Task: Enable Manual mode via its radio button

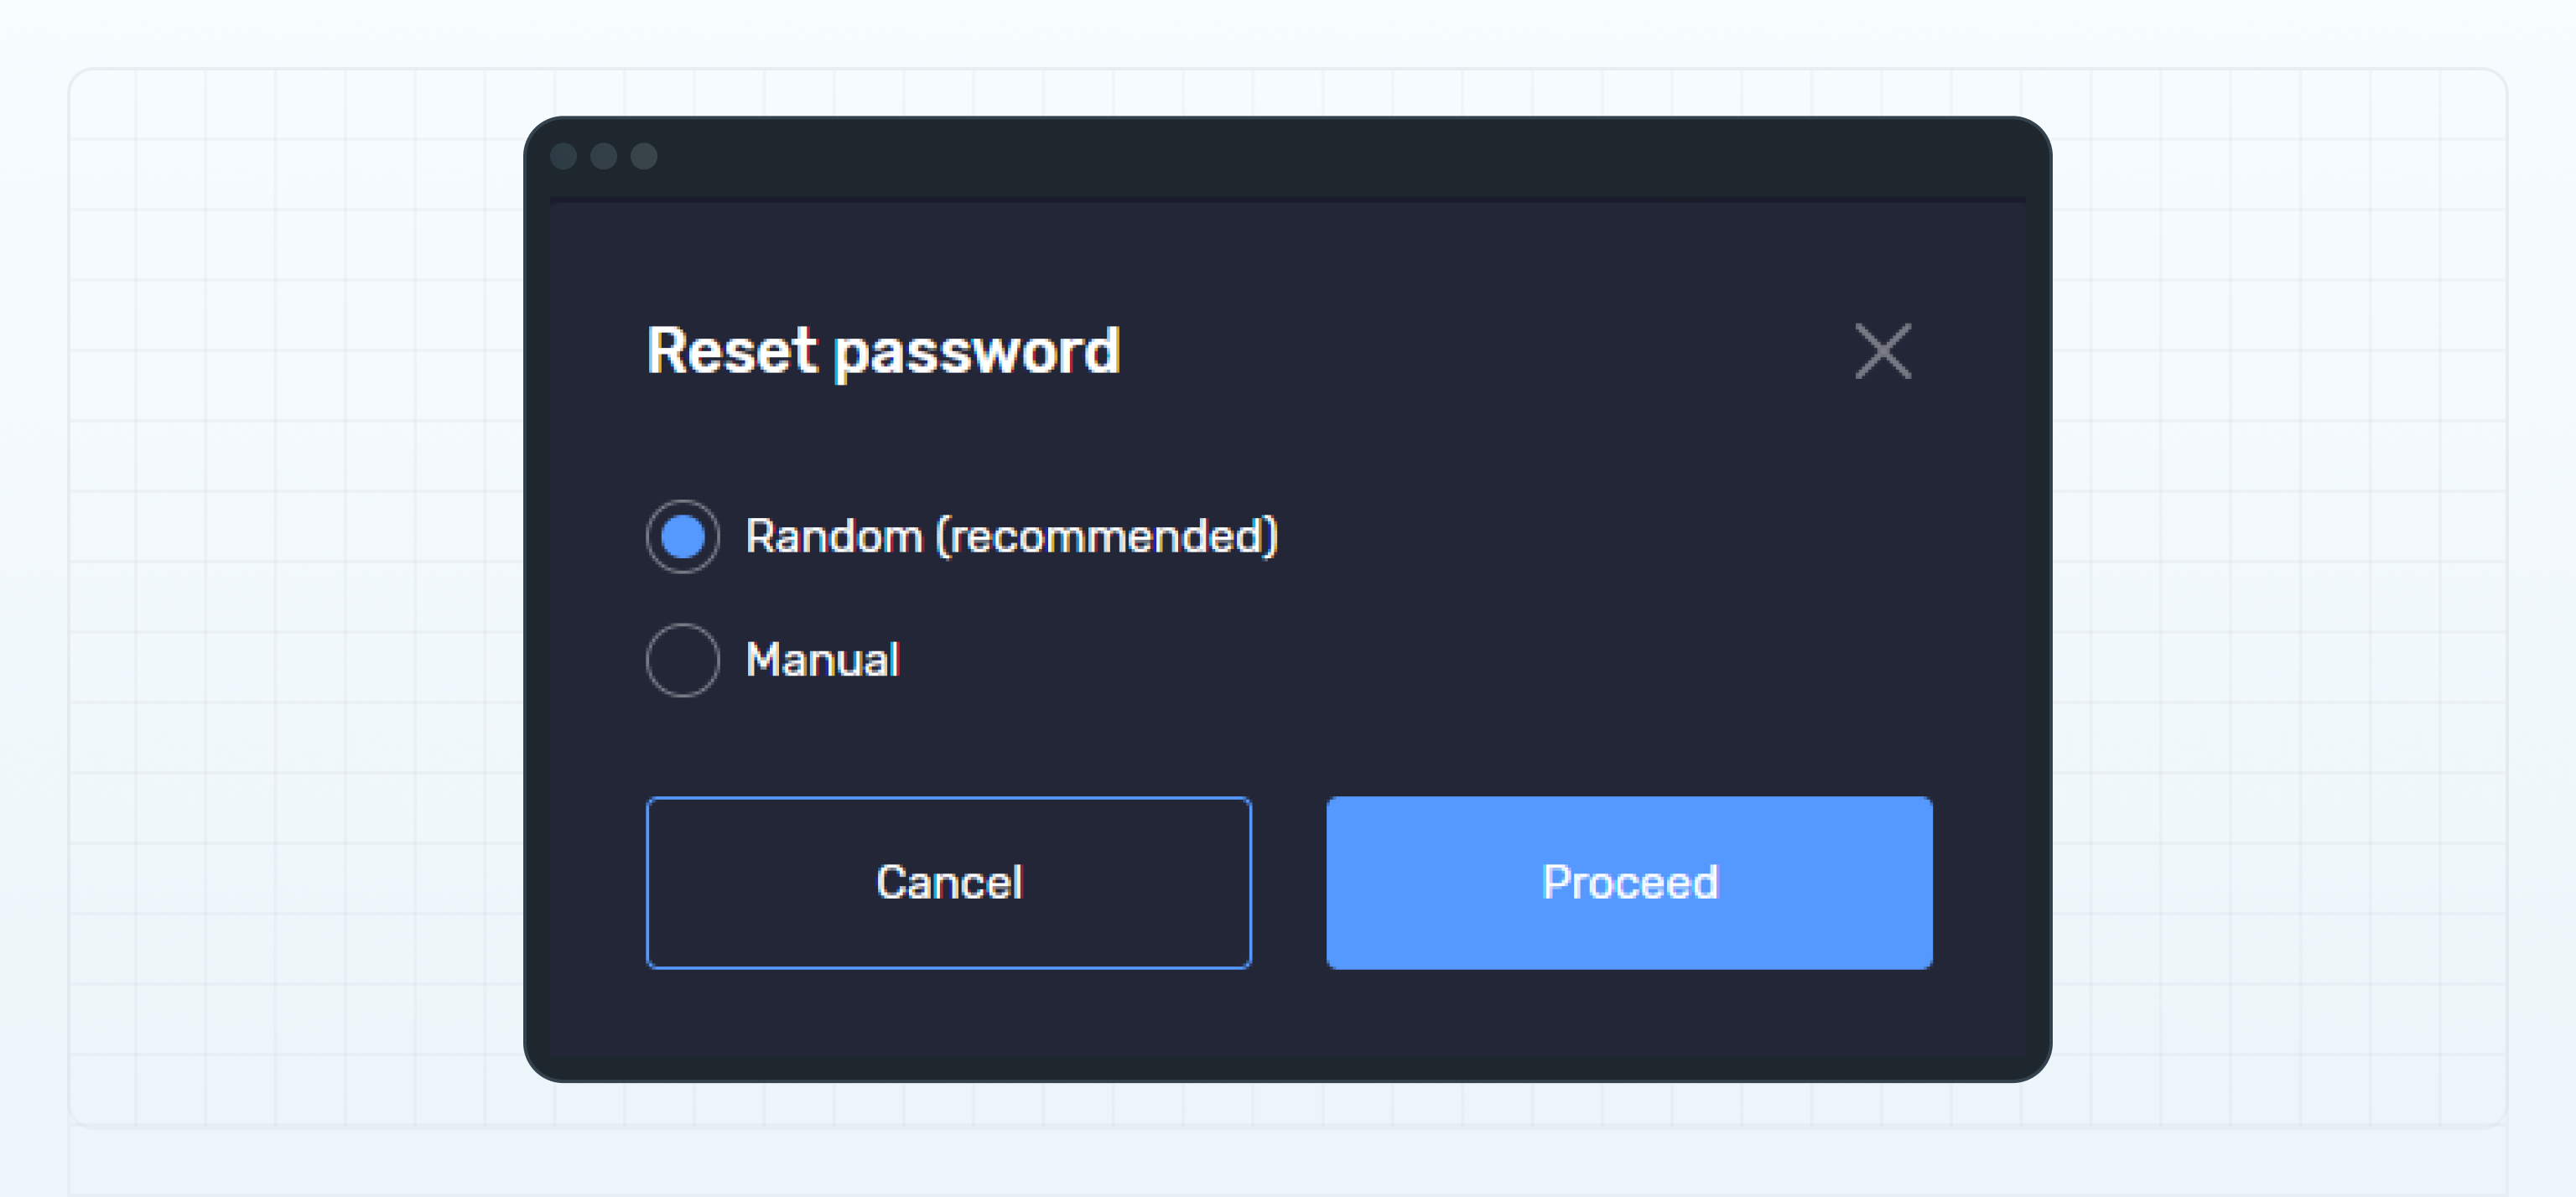Action: [683, 659]
